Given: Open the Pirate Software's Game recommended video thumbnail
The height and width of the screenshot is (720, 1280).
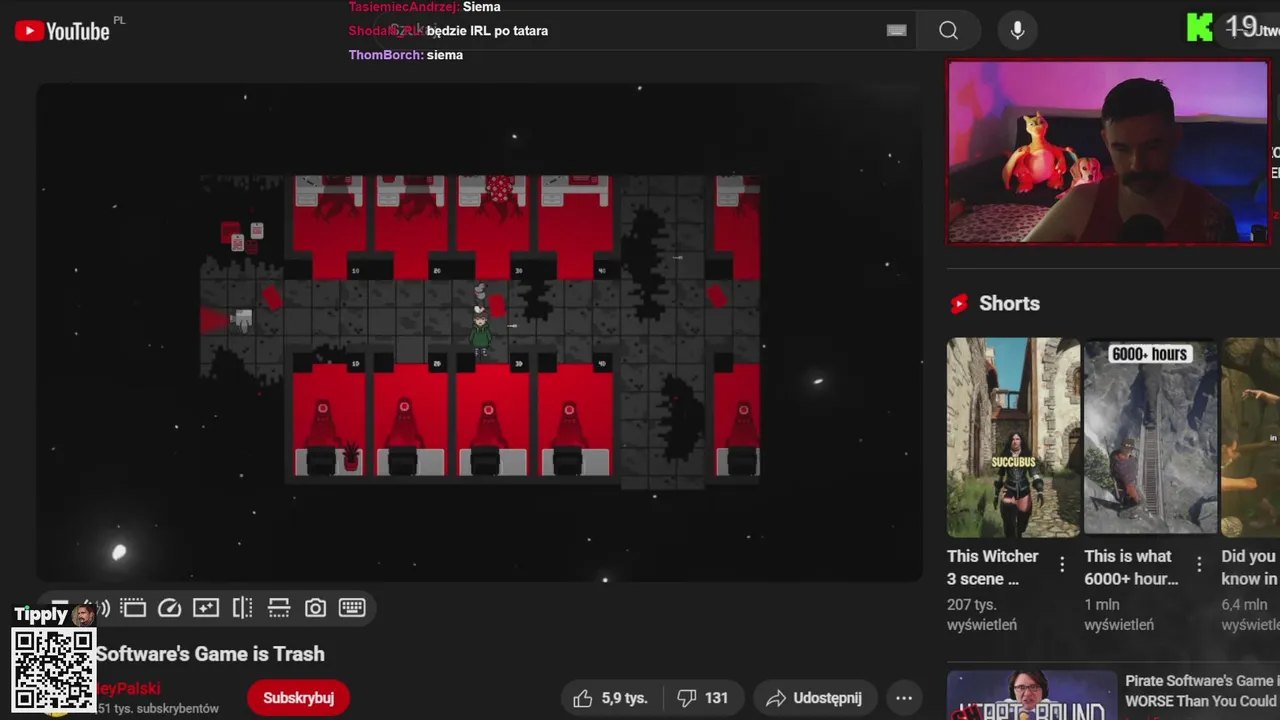Looking at the screenshot, I should 1031,695.
